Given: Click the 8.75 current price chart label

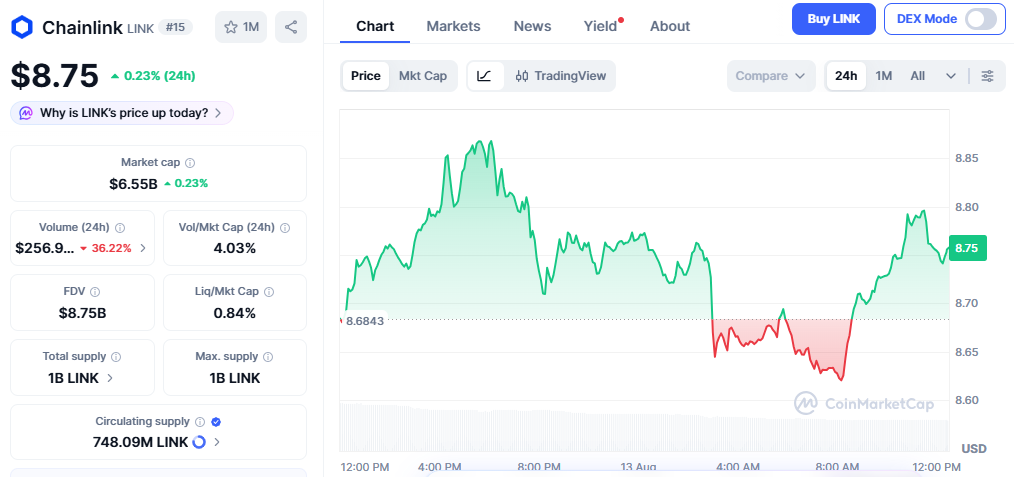Looking at the screenshot, I should pyautogui.click(x=967, y=248).
